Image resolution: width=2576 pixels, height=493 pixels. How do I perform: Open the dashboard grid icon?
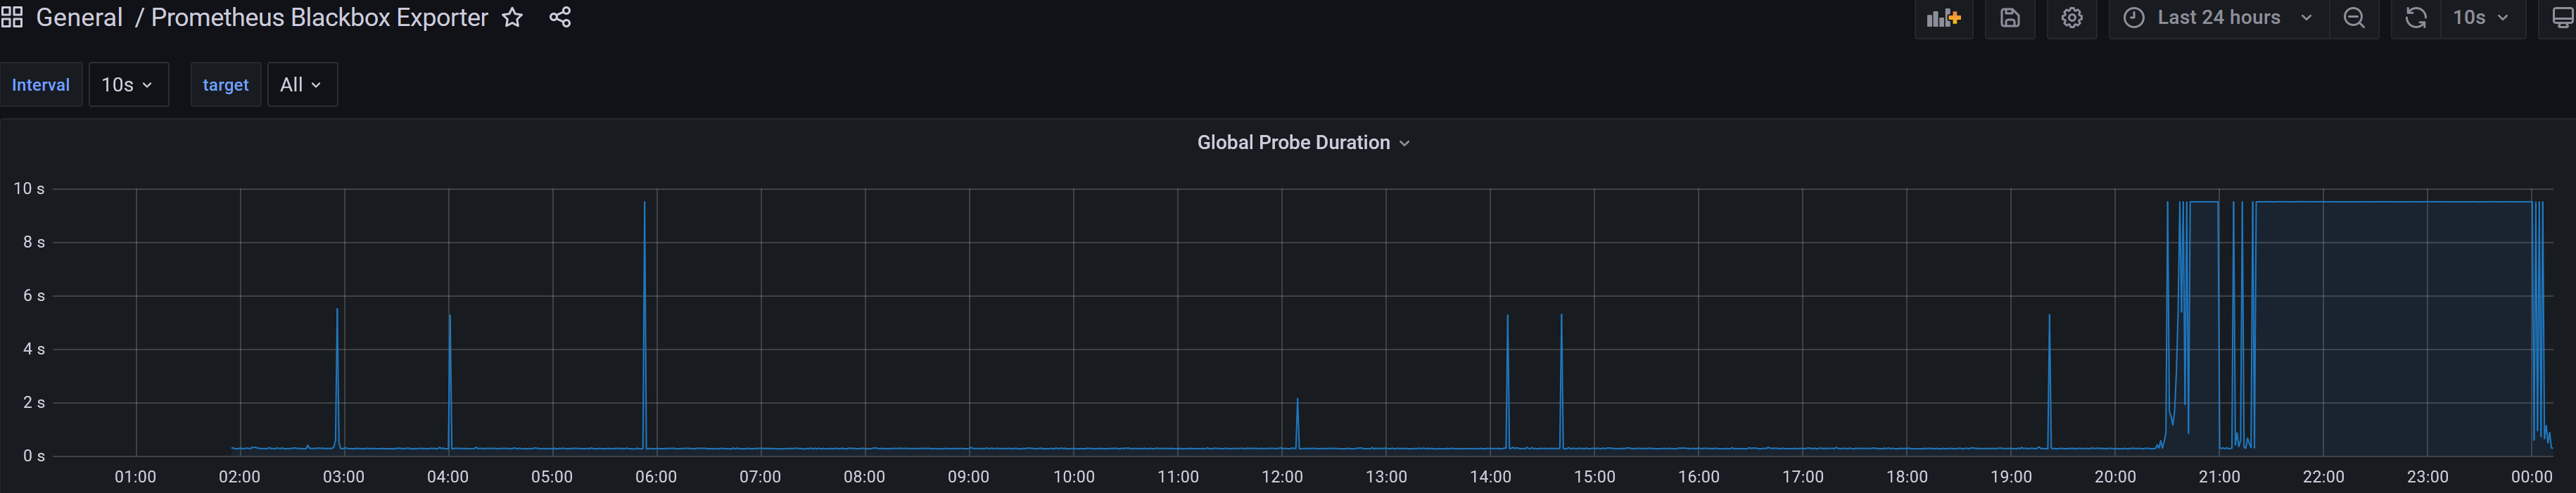click(12, 17)
